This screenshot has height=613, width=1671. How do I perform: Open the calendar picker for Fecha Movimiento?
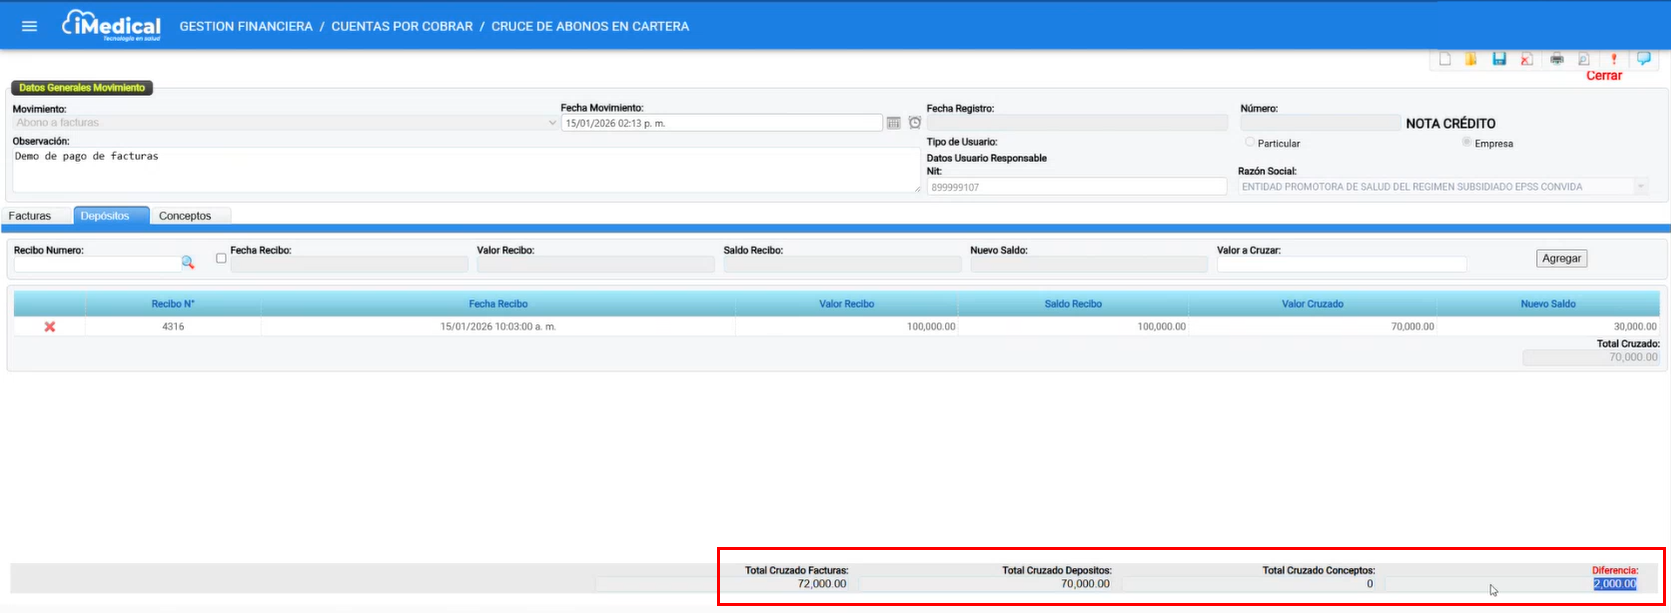(x=894, y=123)
